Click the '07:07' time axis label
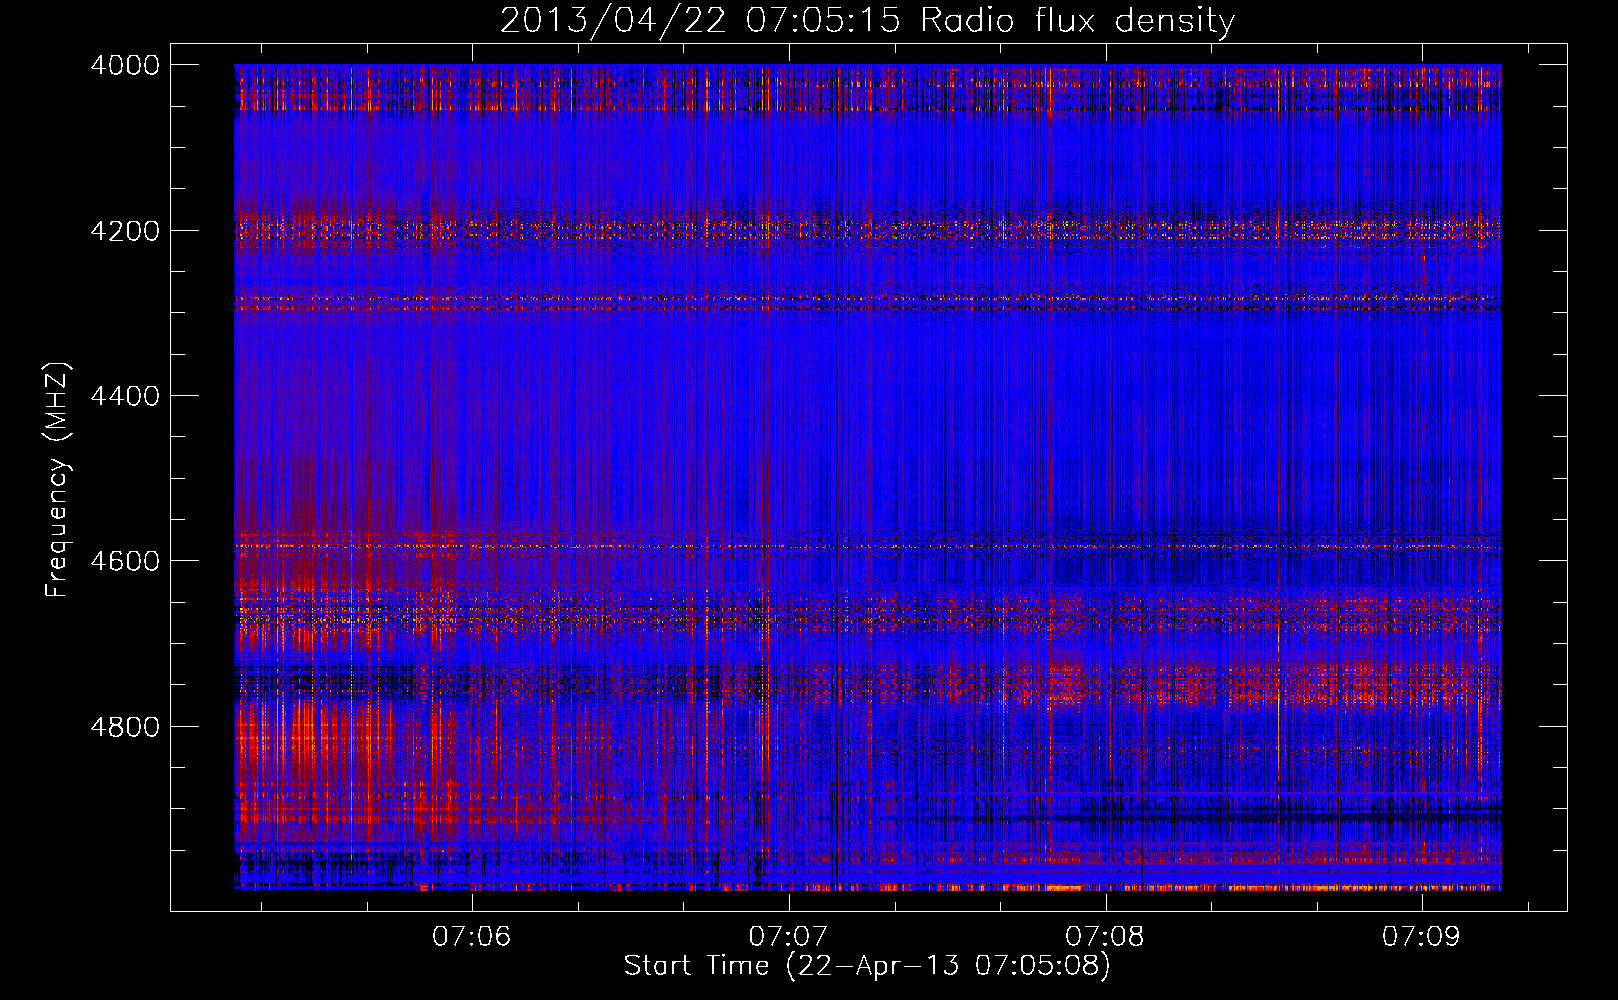 (x=788, y=936)
